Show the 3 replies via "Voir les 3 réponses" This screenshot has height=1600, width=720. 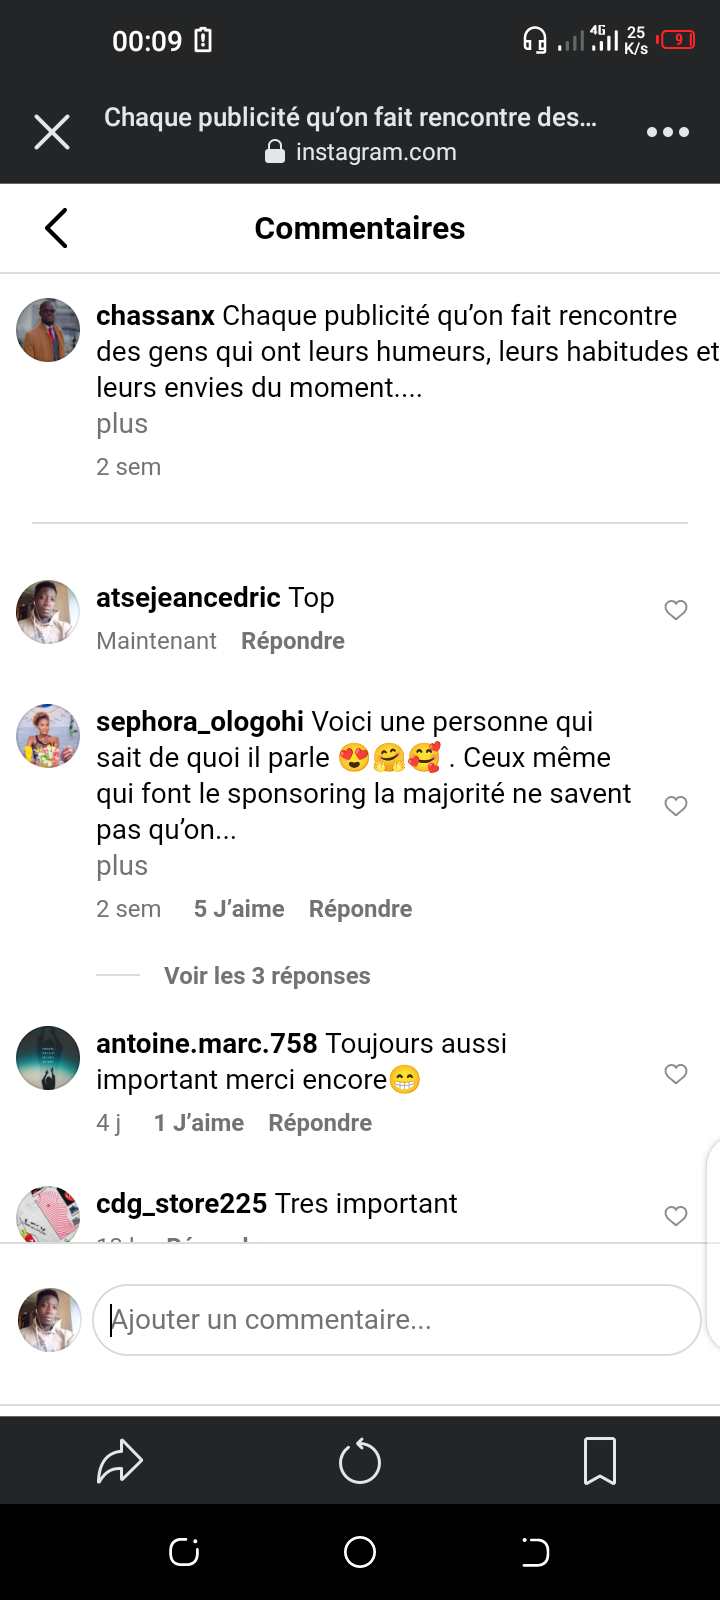click(x=267, y=976)
